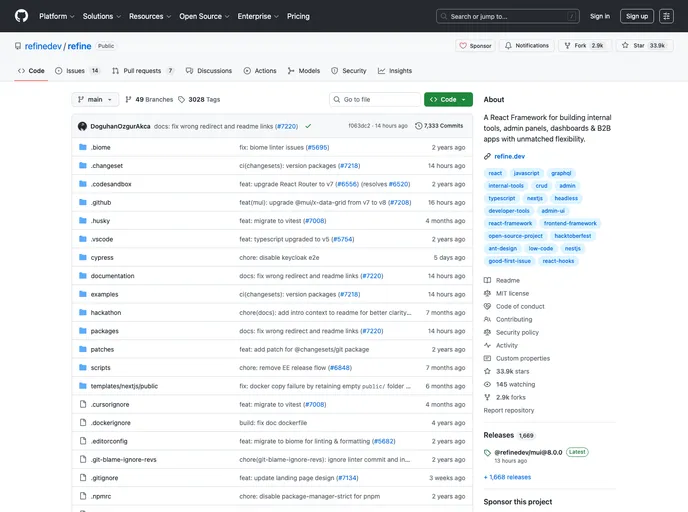Open the .github folder
The width and height of the screenshot is (688, 512).
tap(101, 202)
